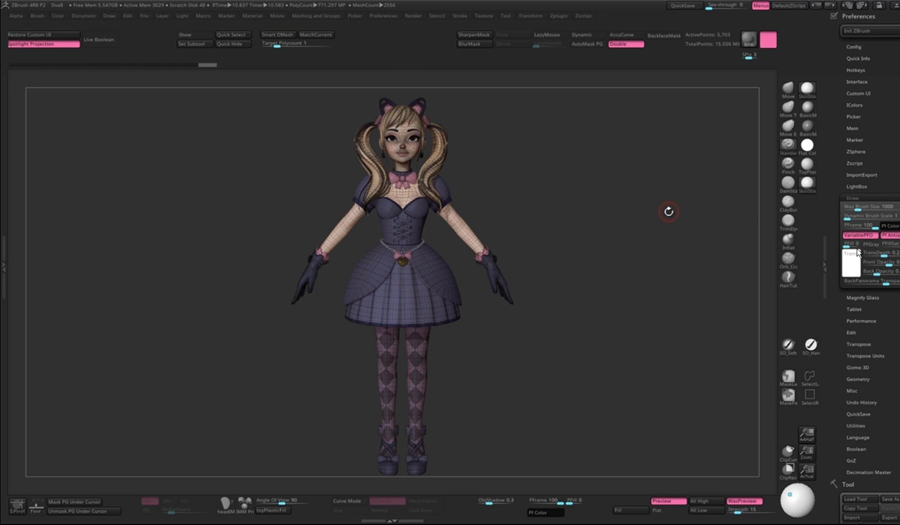Select the Move brush icon
The height and width of the screenshot is (525, 900).
788,88
